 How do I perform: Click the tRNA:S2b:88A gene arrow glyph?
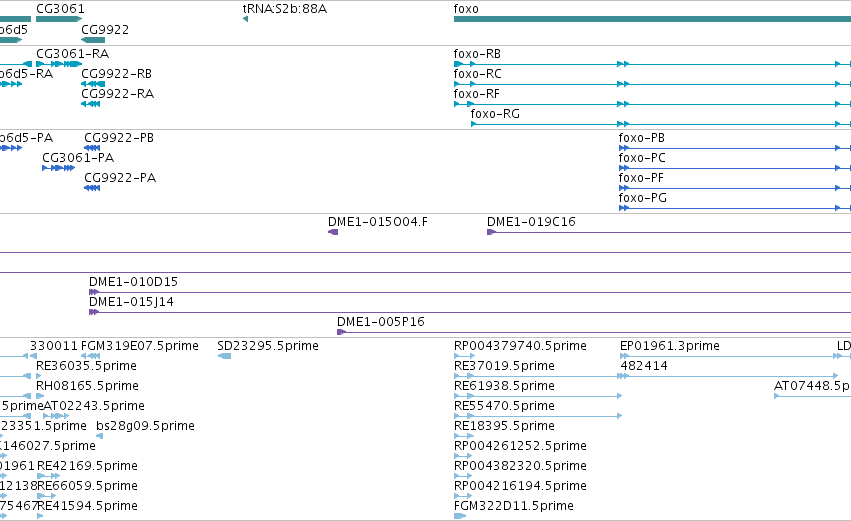pyautogui.click(x=245, y=19)
